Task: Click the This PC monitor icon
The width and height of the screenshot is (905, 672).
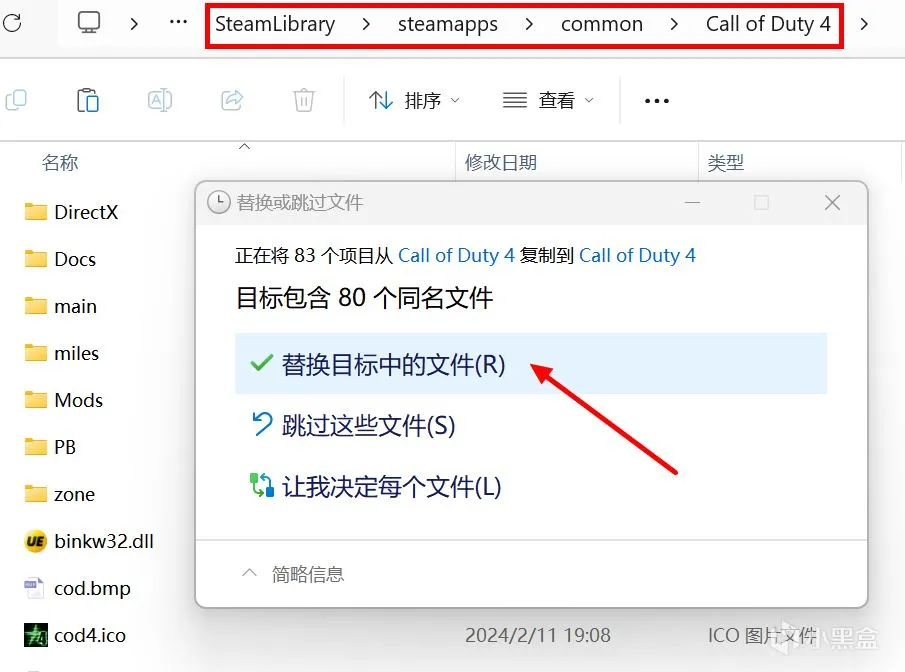Action: point(89,23)
